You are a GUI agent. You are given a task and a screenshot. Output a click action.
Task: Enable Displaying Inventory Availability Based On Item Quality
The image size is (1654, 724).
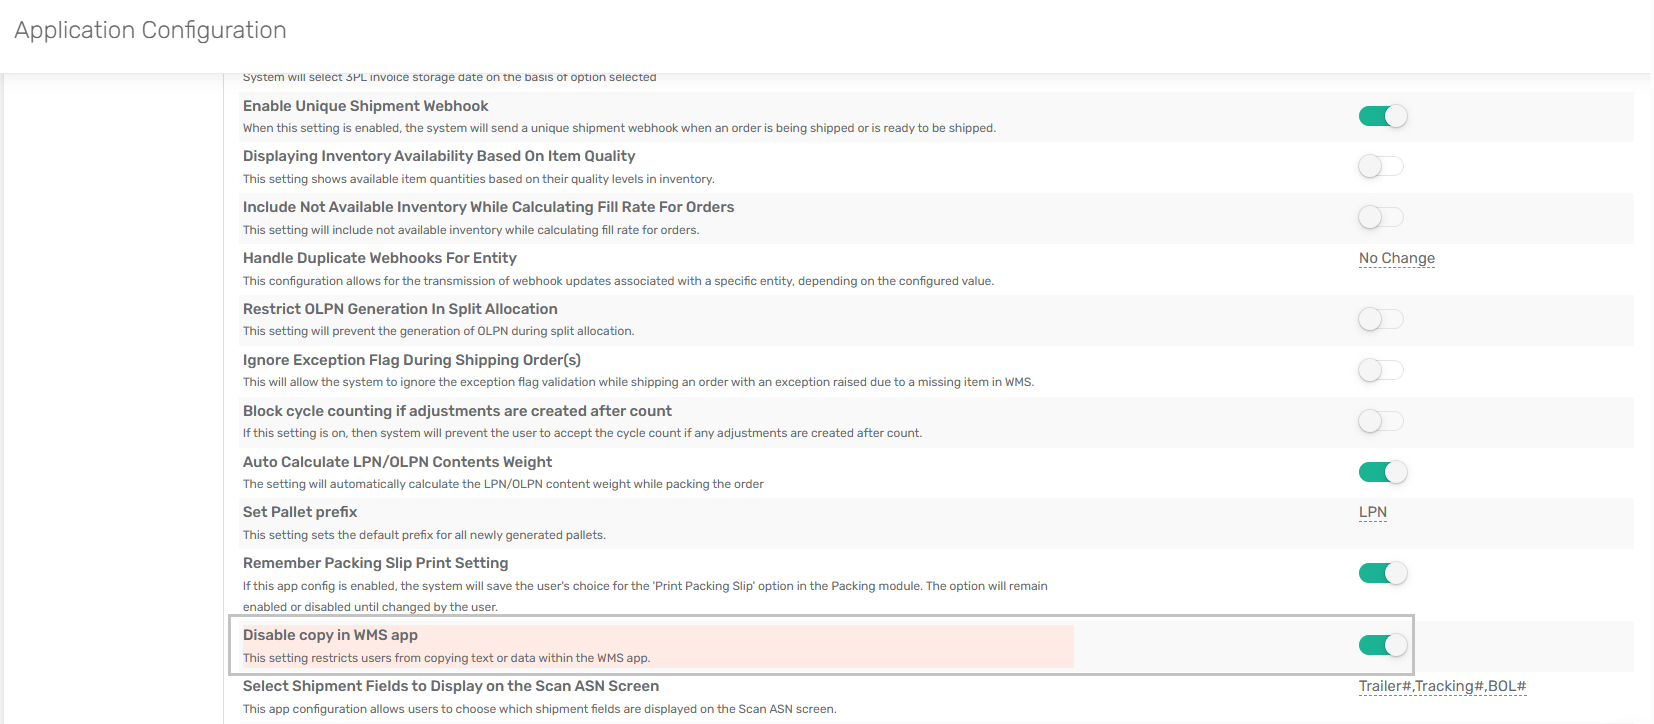[1381, 166]
